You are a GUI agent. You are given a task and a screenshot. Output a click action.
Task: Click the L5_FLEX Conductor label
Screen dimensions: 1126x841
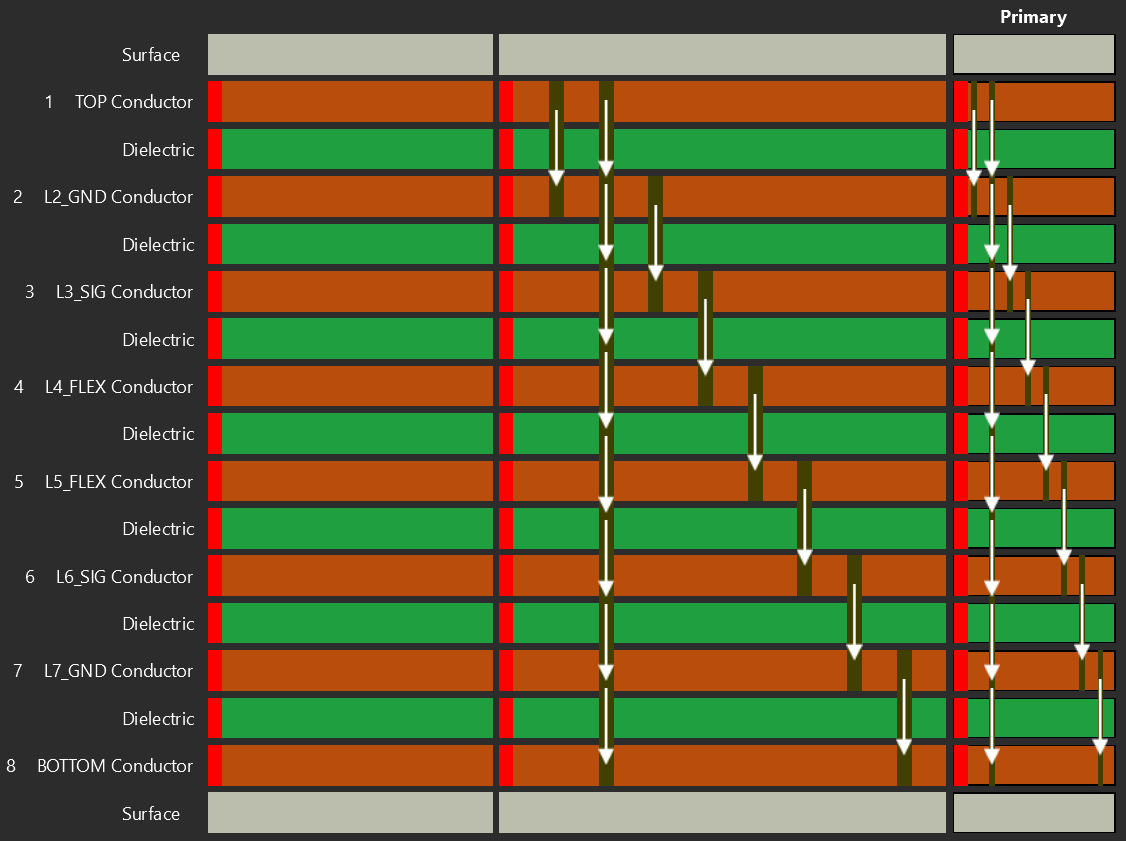[x=118, y=481]
